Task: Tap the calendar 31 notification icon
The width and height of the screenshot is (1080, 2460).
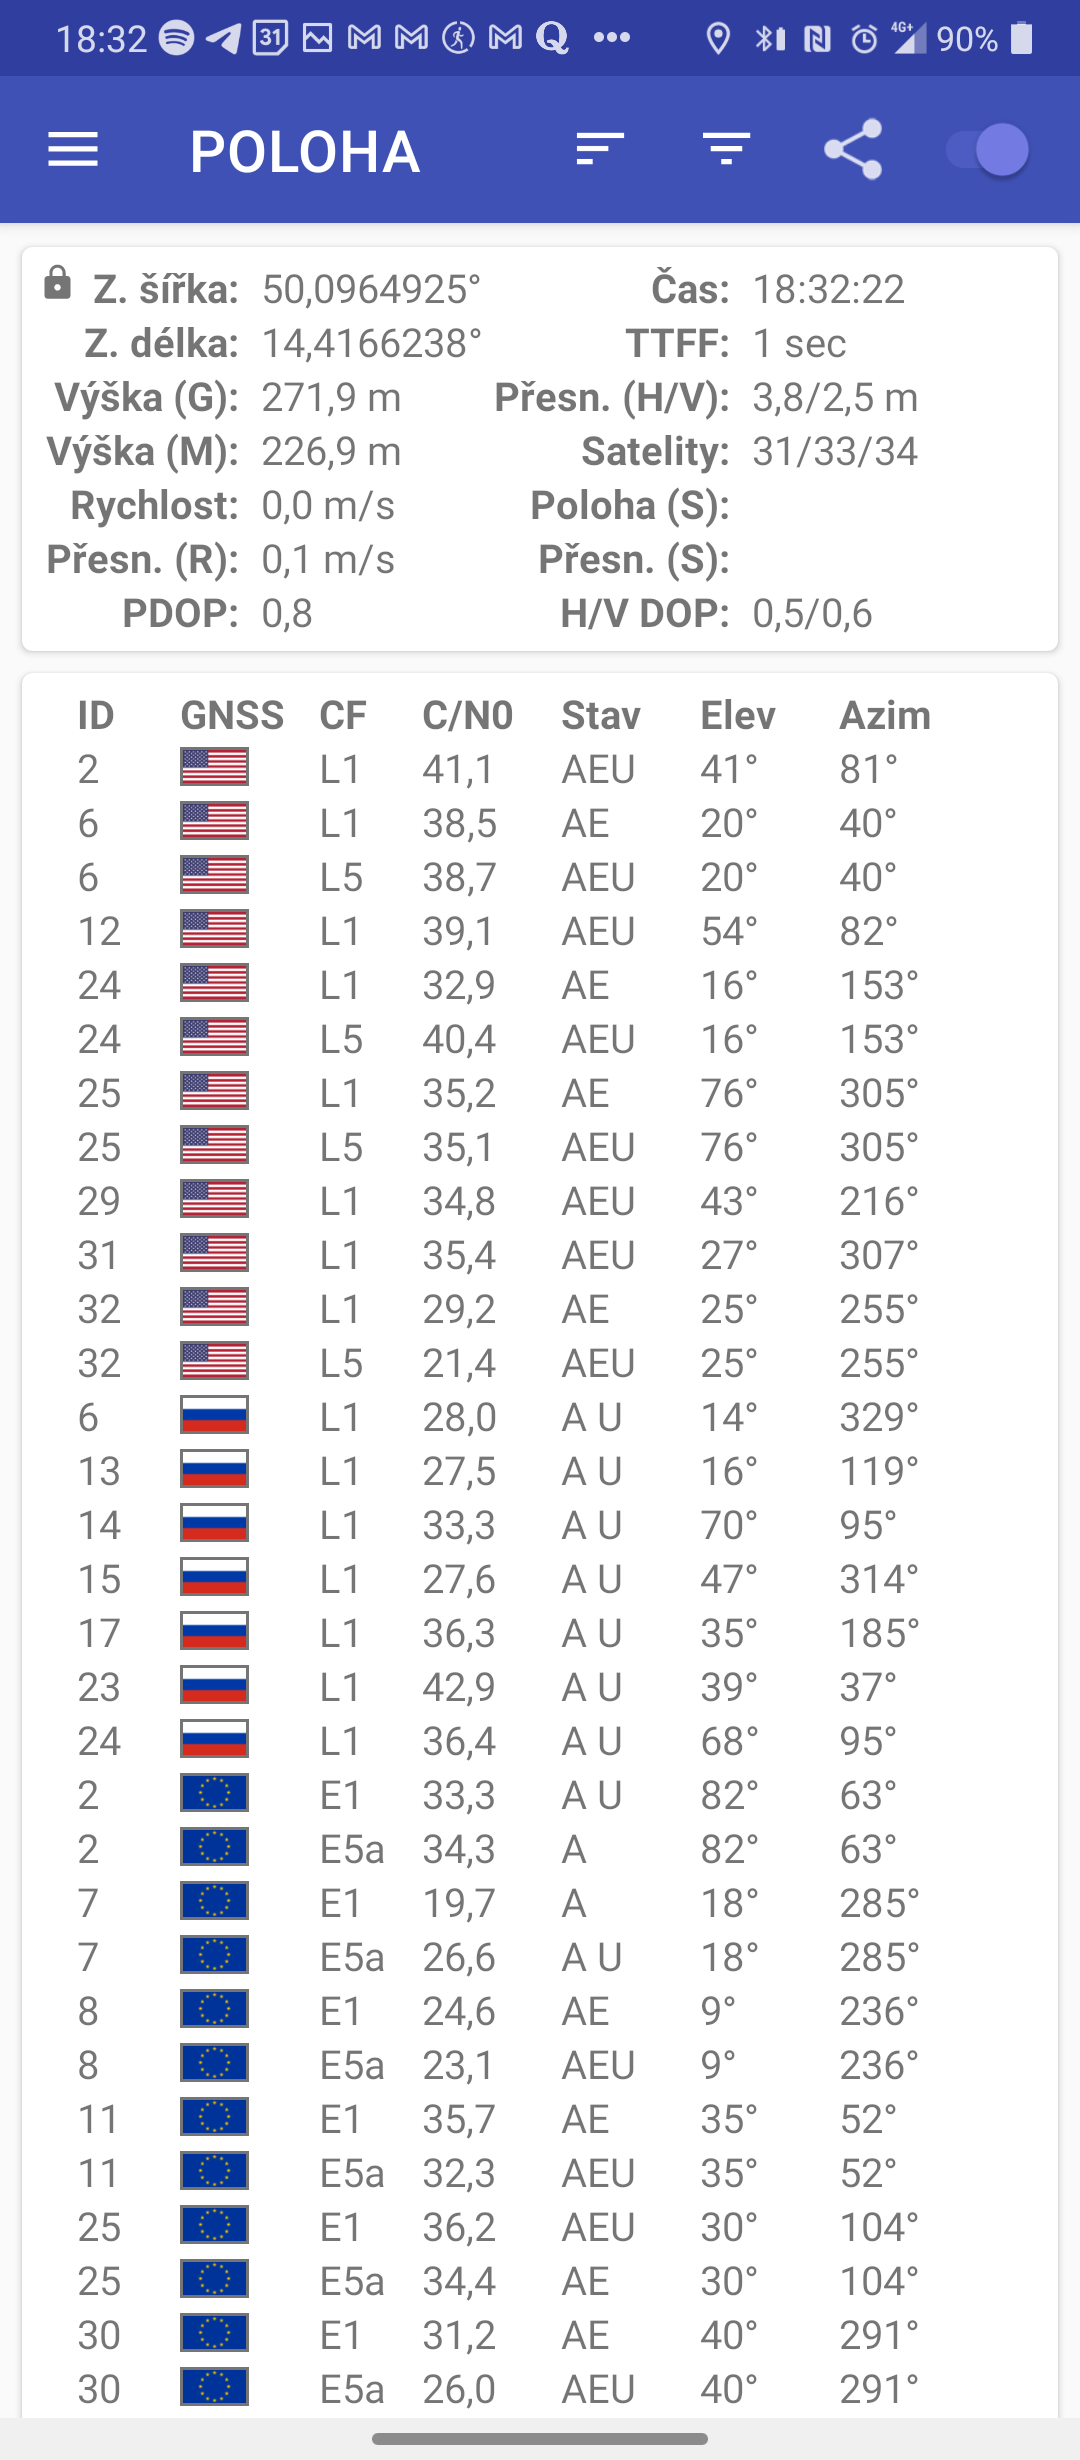Action: (x=270, y=39)
